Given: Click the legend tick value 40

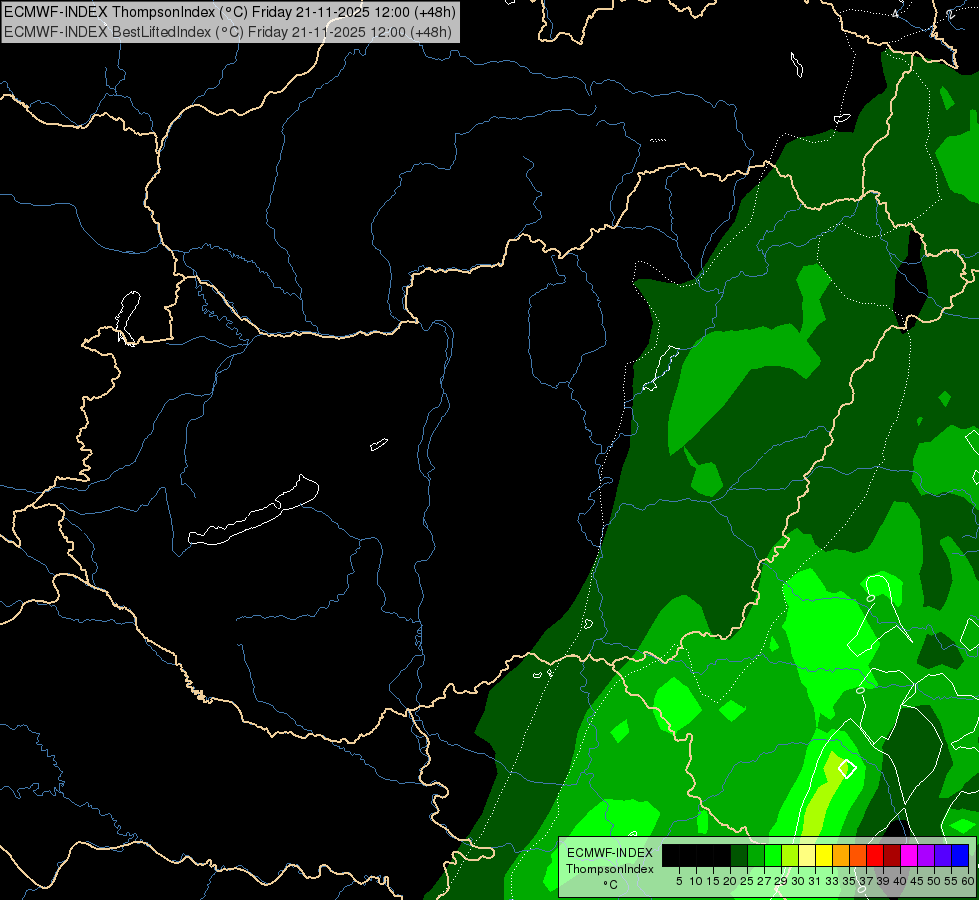Looking at the screenshot, I should pos(900,881).
